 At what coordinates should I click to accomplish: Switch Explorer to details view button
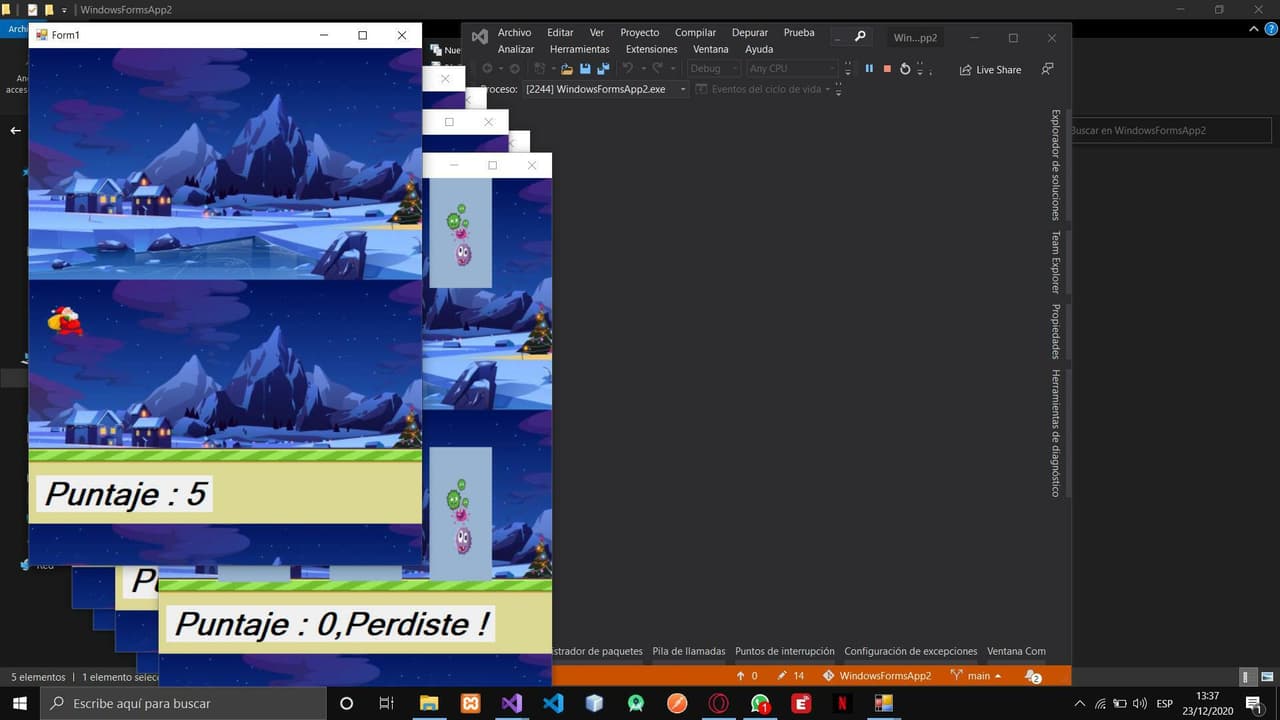click(x=1247, y=676)
